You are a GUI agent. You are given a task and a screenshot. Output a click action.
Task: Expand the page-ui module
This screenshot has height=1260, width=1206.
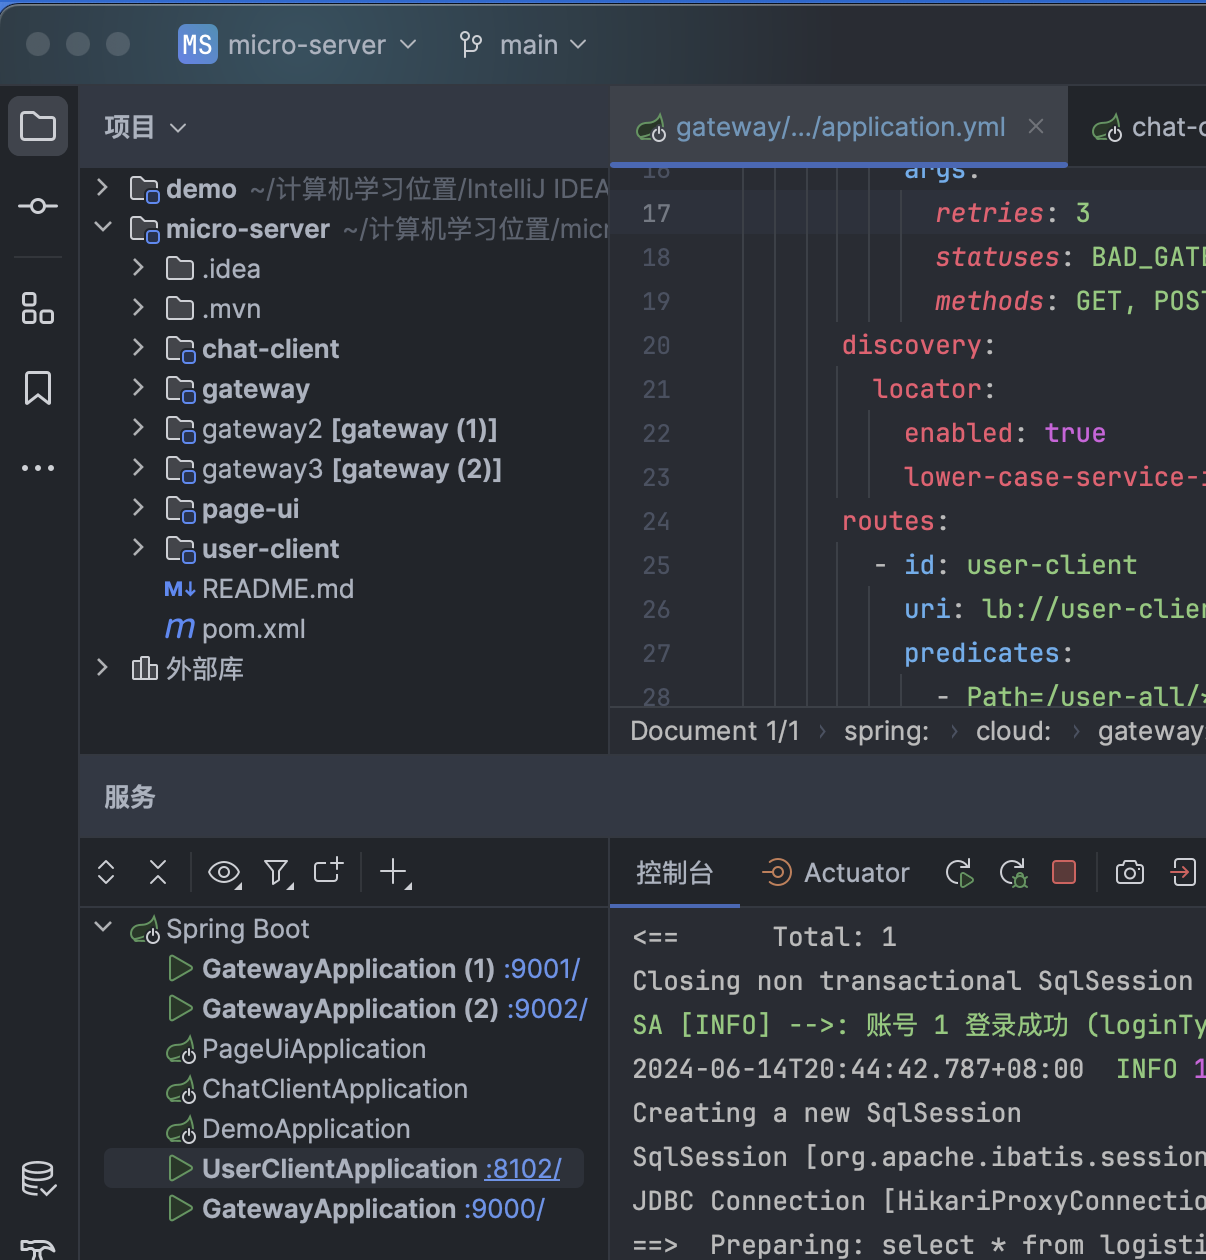tap(138, 507)
